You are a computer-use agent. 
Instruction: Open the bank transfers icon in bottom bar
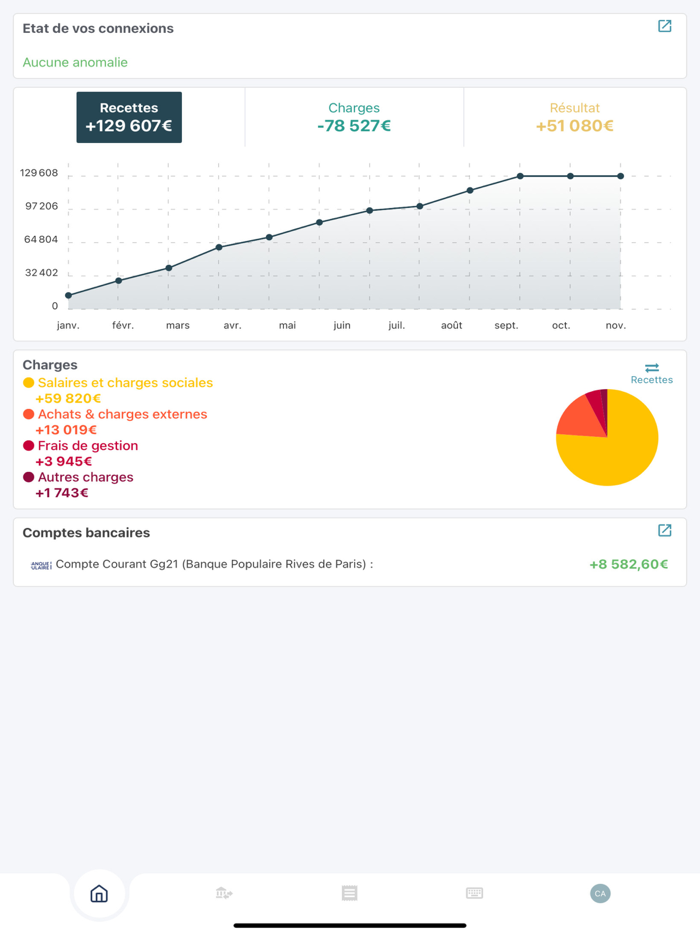224,893
